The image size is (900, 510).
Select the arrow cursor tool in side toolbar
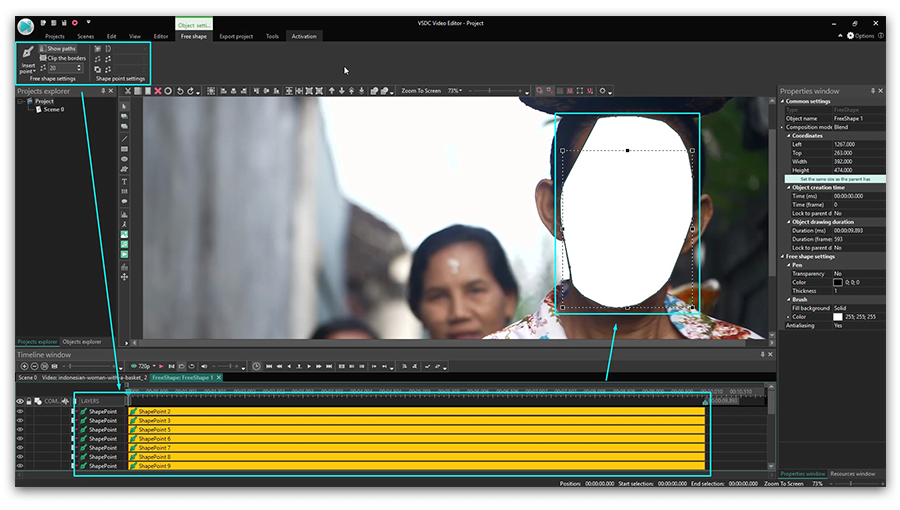(x=124, y=107)
